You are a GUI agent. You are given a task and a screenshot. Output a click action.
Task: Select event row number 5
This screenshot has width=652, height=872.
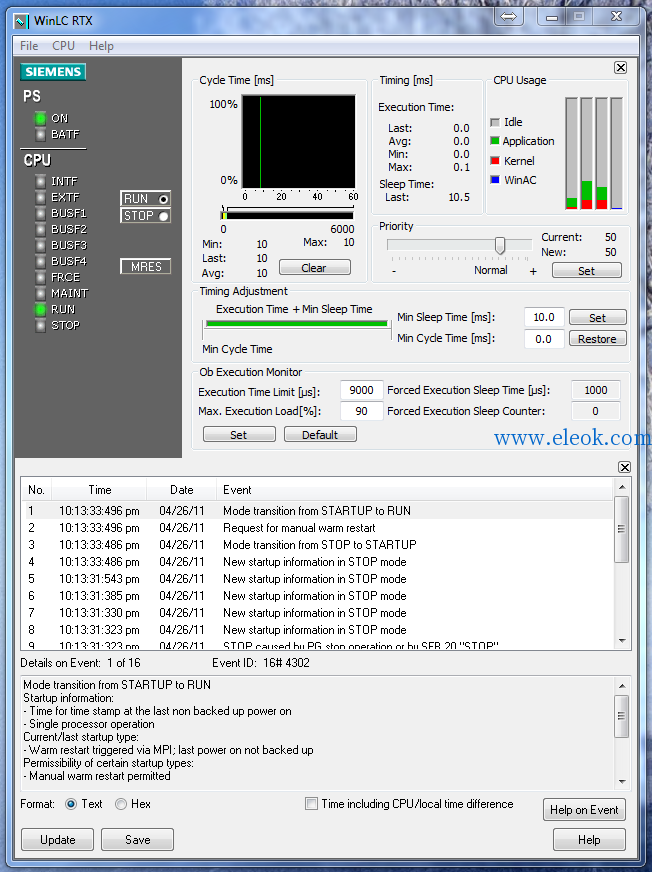tap(318, 579)
